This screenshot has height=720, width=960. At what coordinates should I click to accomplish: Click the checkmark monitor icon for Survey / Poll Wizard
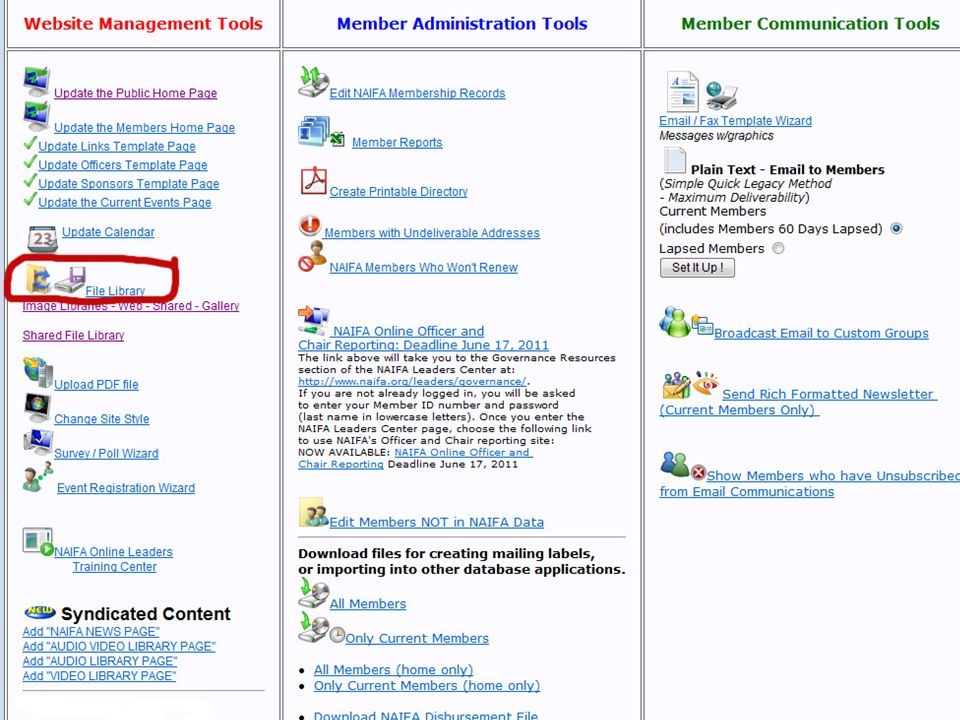[38, 442]
